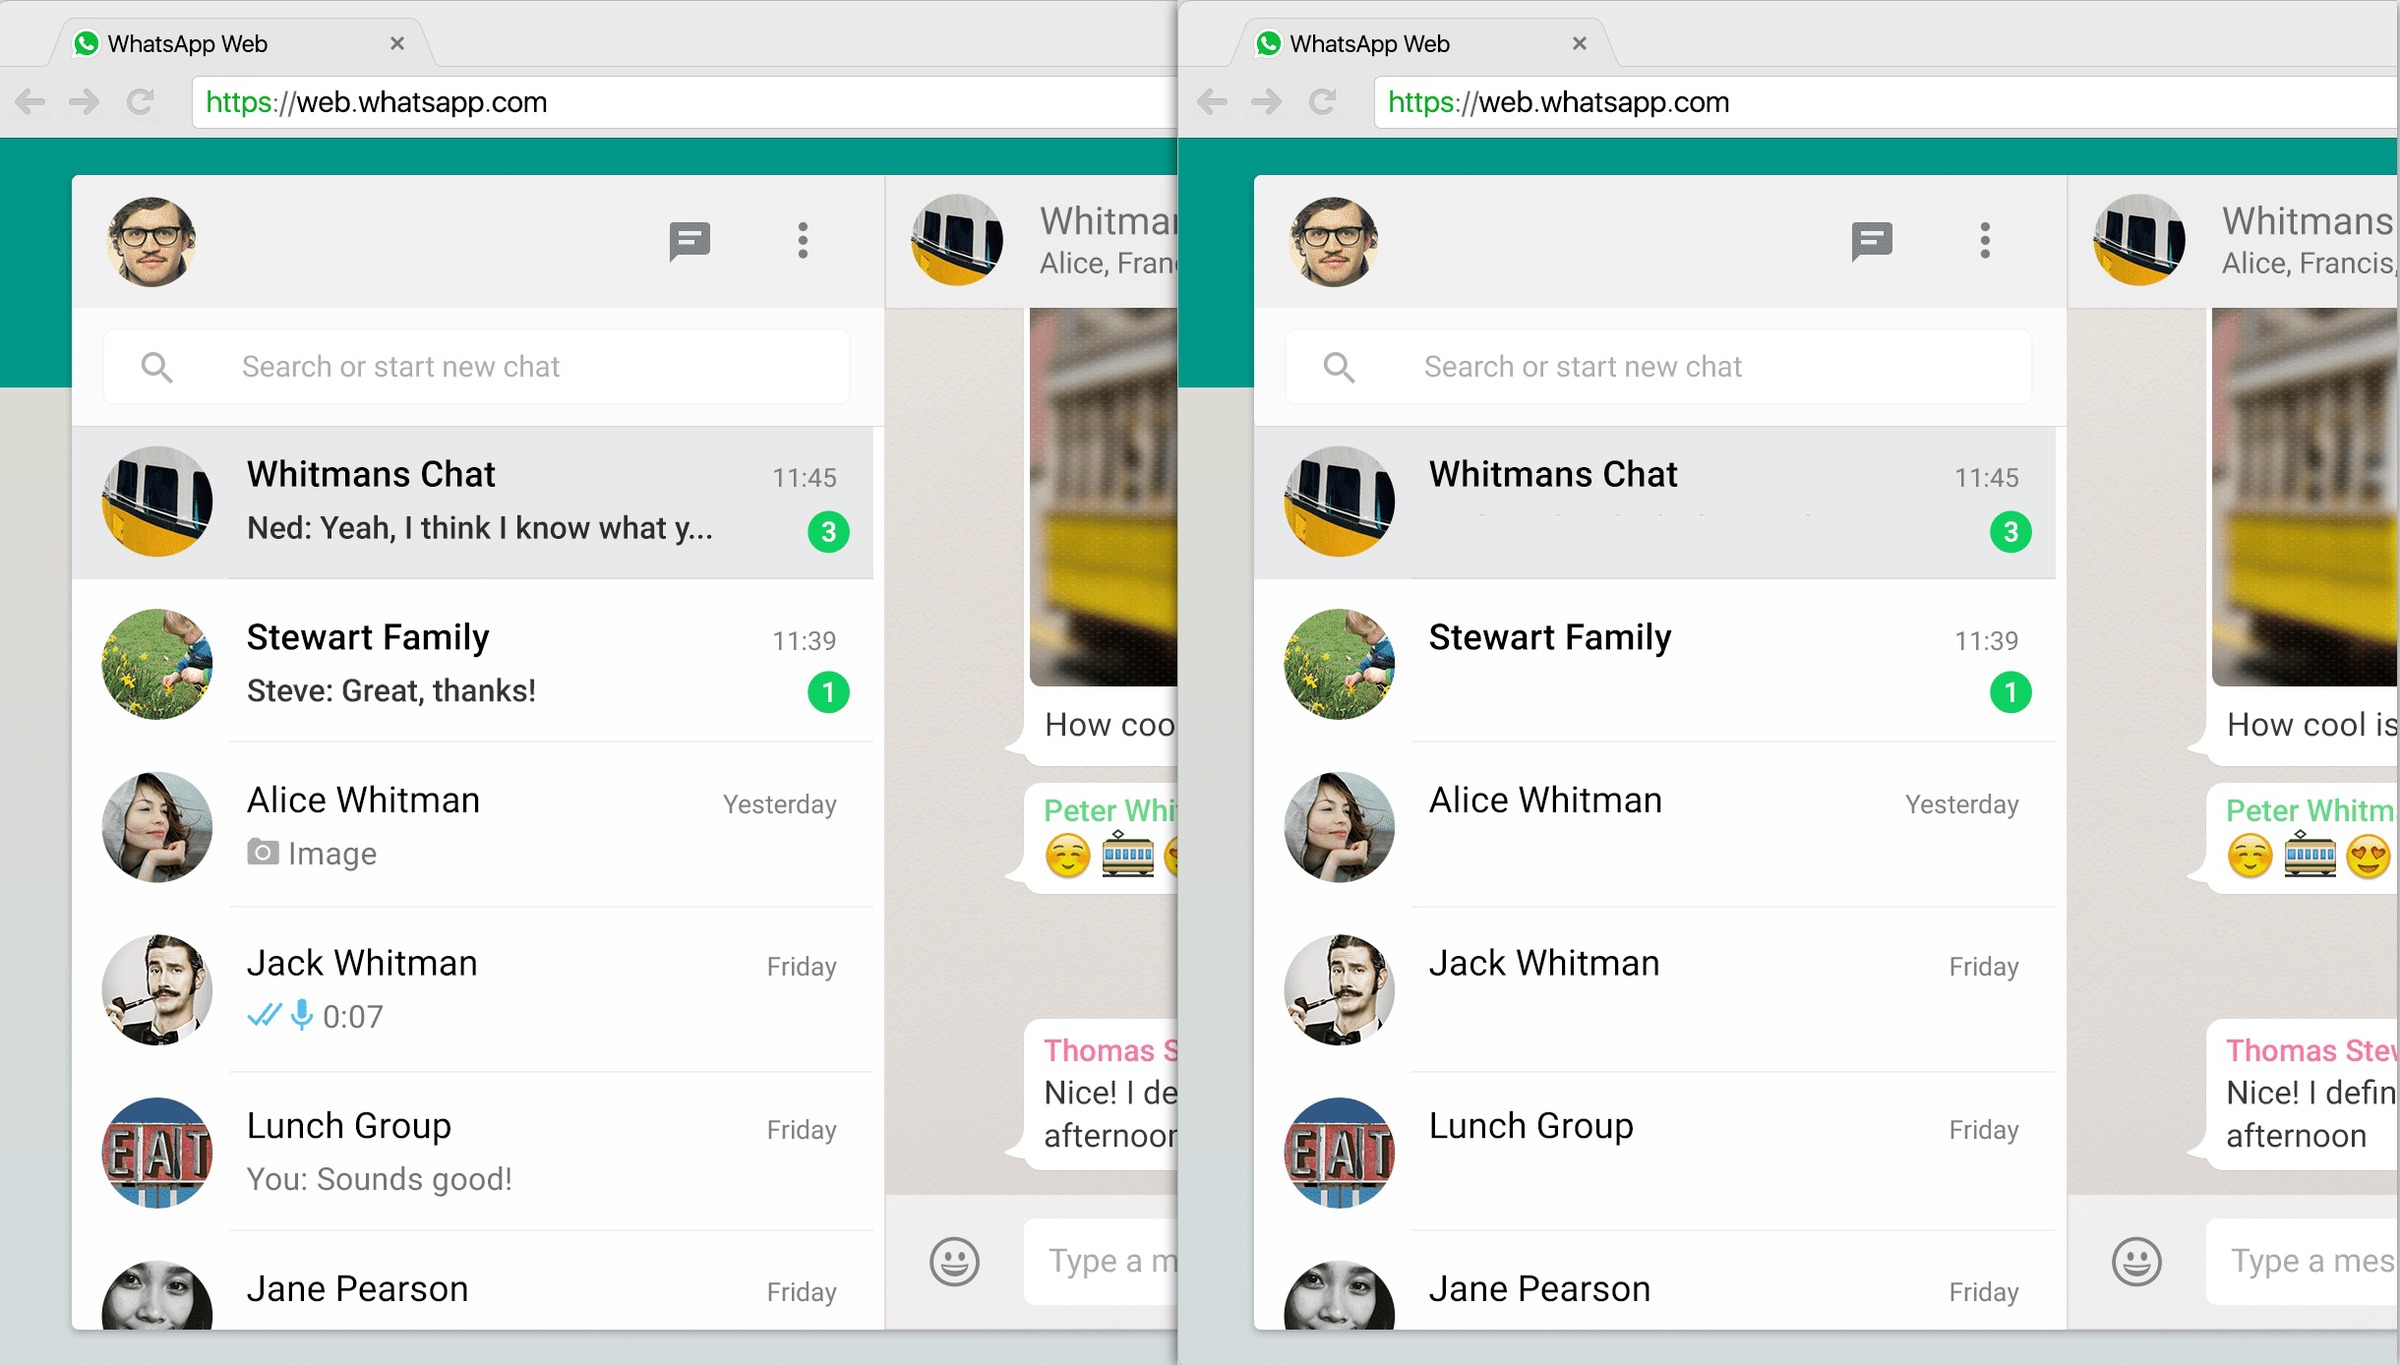The width and height of the screenshot is (2400, 1365).
Task: Open the WhatsApp menu options icon
Action: 803,237
